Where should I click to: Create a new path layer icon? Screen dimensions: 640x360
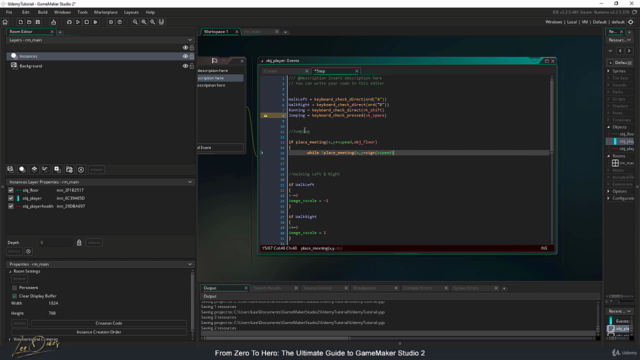point(46,169)
